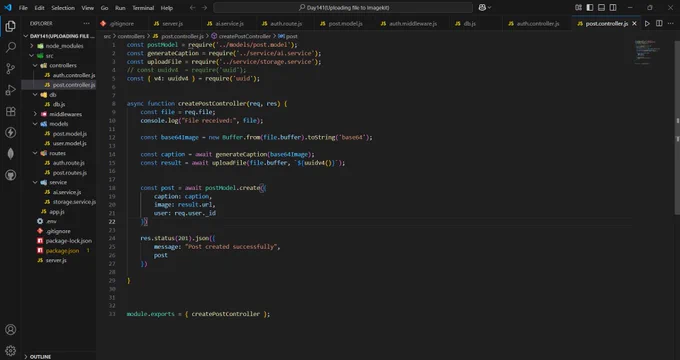The image size is (680, 360).
Task: Open the Help menu
Action: coord(167,8)
